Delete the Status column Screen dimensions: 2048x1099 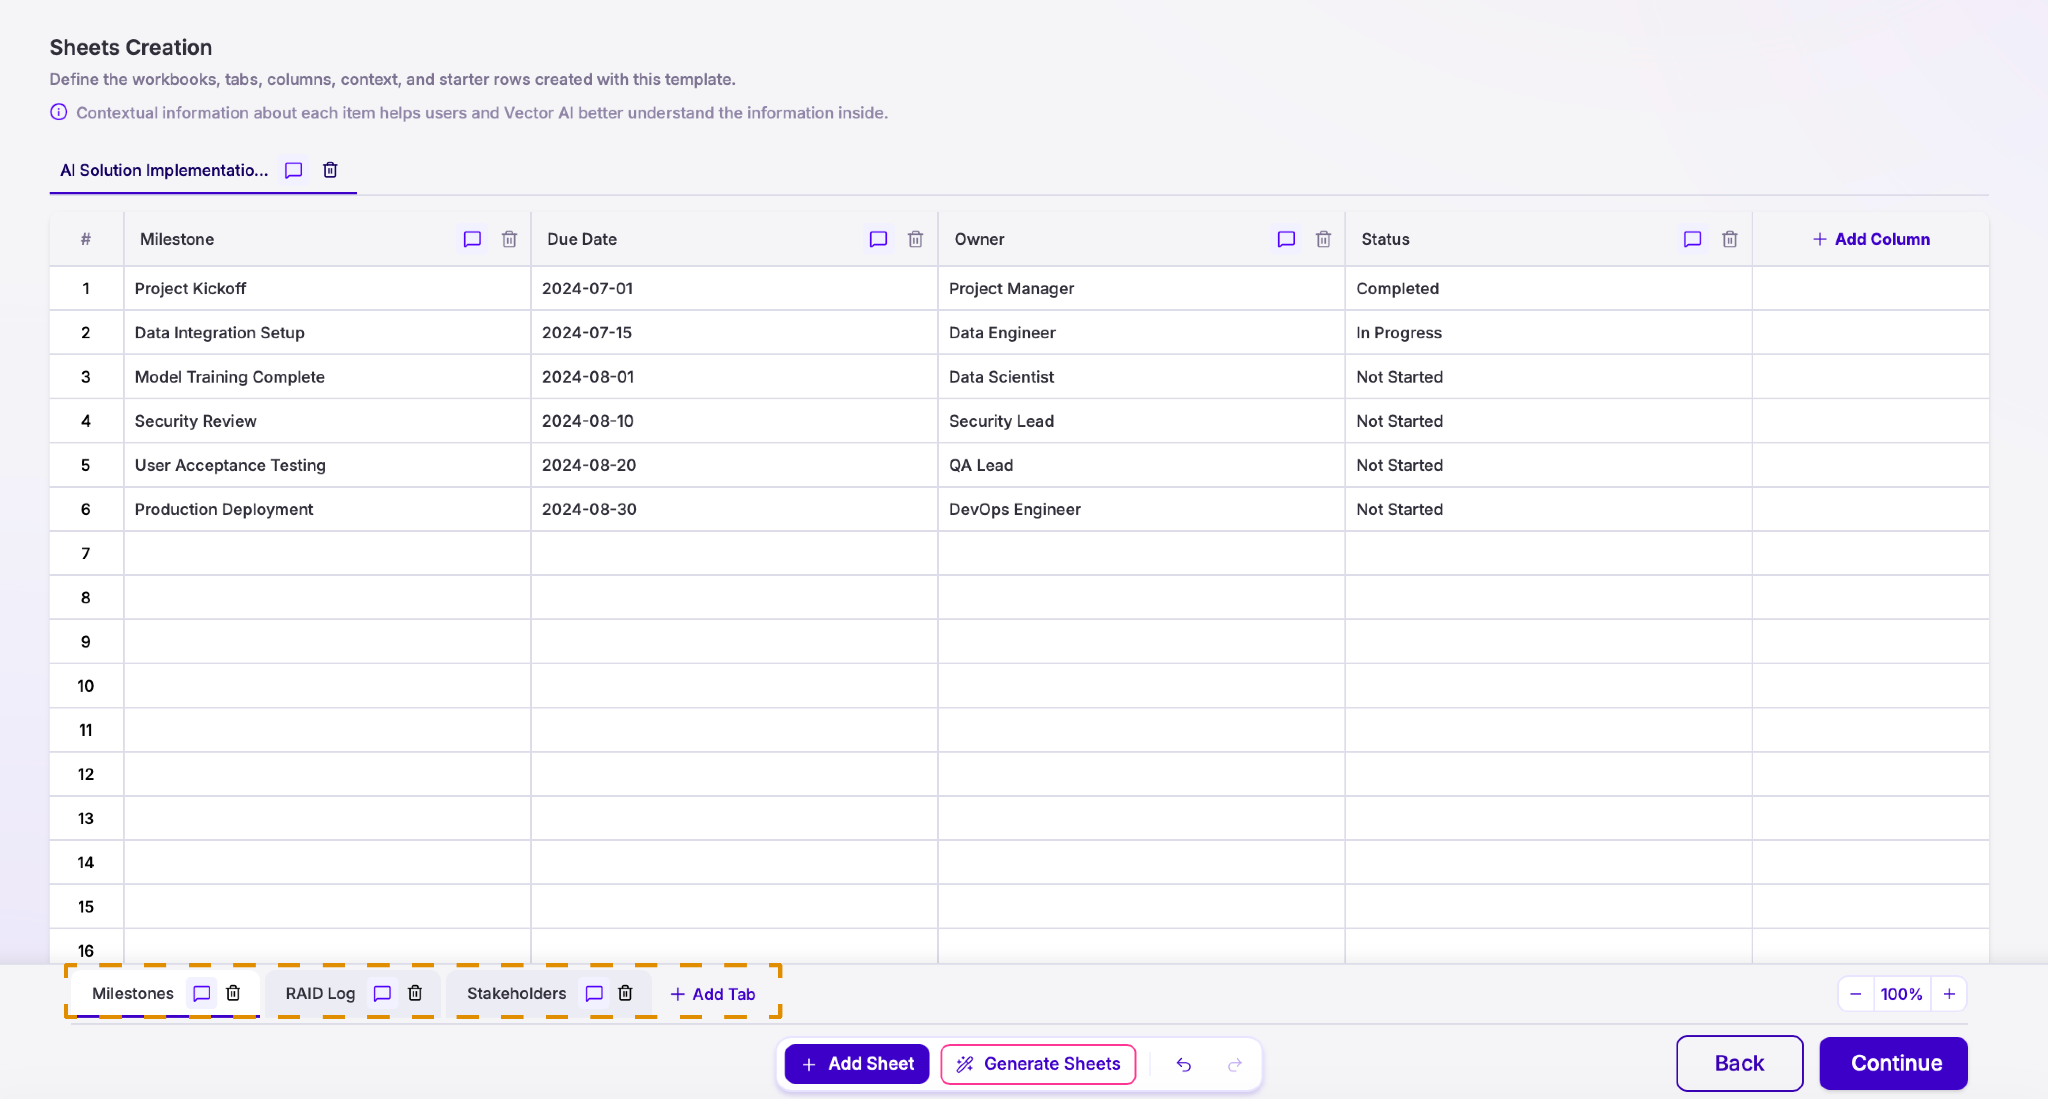[1729, 239]
